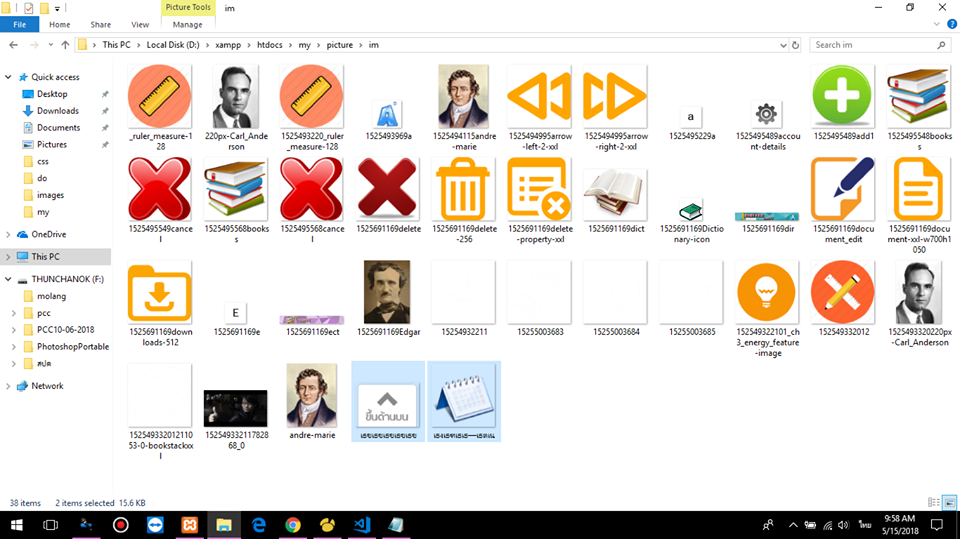Open the css folder in sidebar

[42, 161]
